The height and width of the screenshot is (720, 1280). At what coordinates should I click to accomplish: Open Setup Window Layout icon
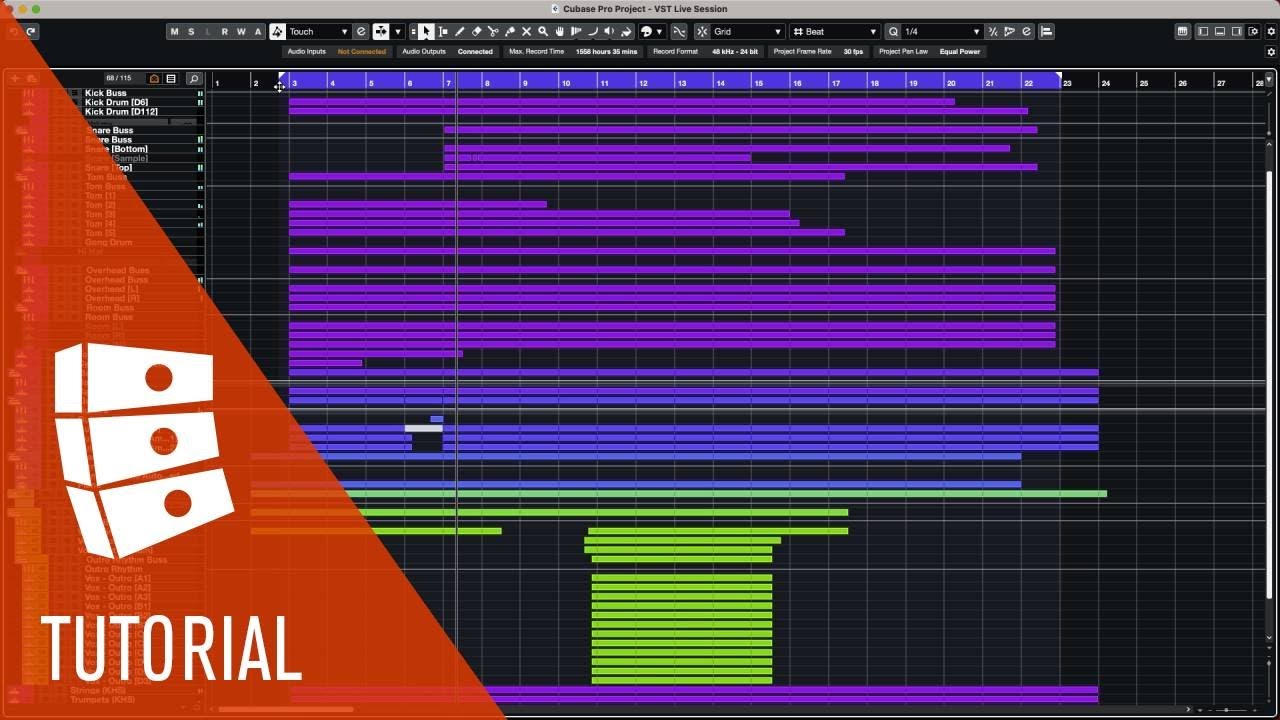coord(1254,32)
